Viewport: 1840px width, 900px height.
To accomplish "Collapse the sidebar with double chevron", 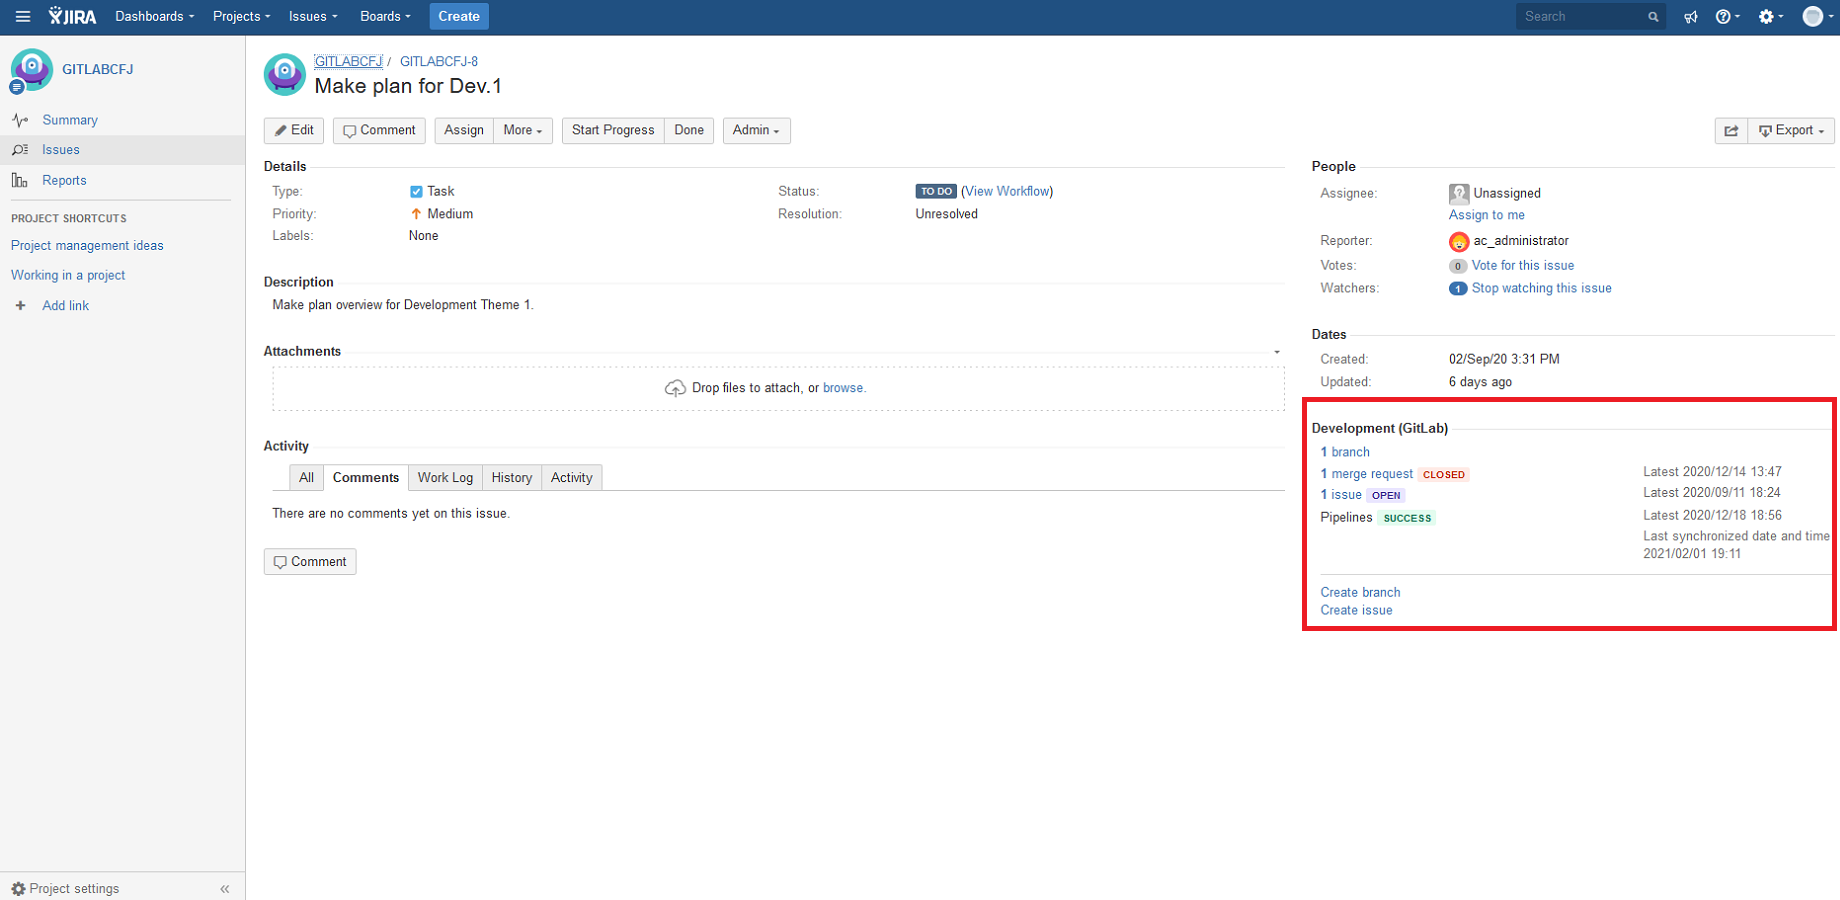I will click(225, 888).
